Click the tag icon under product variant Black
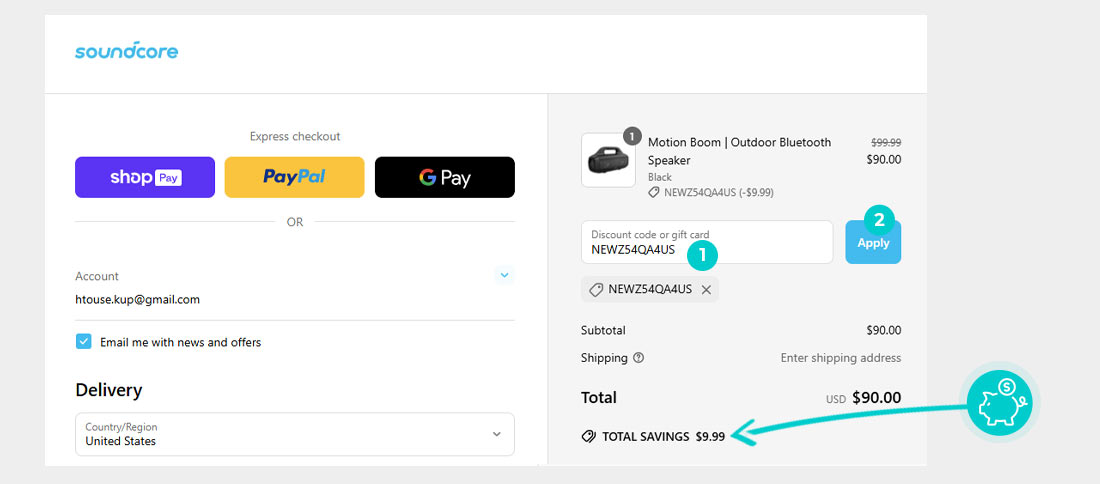 pyautogui.click(x=654, y=192)
